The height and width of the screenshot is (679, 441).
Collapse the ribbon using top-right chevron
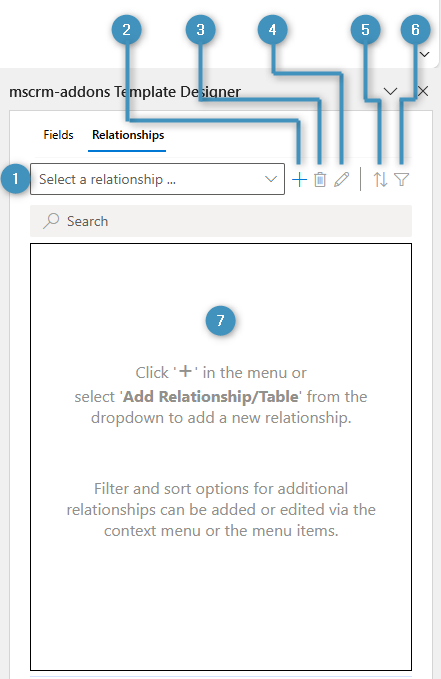tap(425, 55)
